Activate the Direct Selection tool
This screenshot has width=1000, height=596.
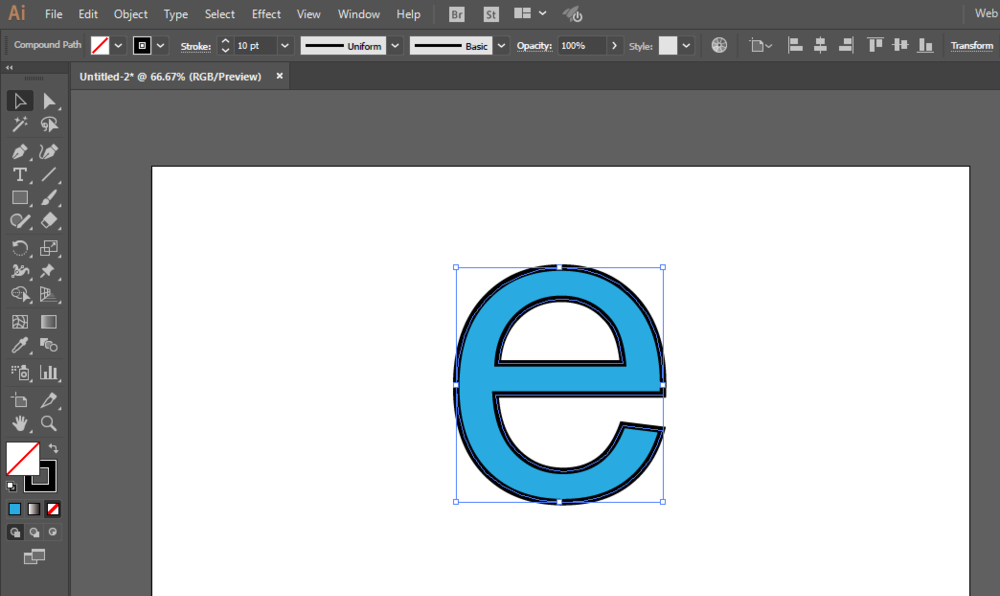pos(49,101)
